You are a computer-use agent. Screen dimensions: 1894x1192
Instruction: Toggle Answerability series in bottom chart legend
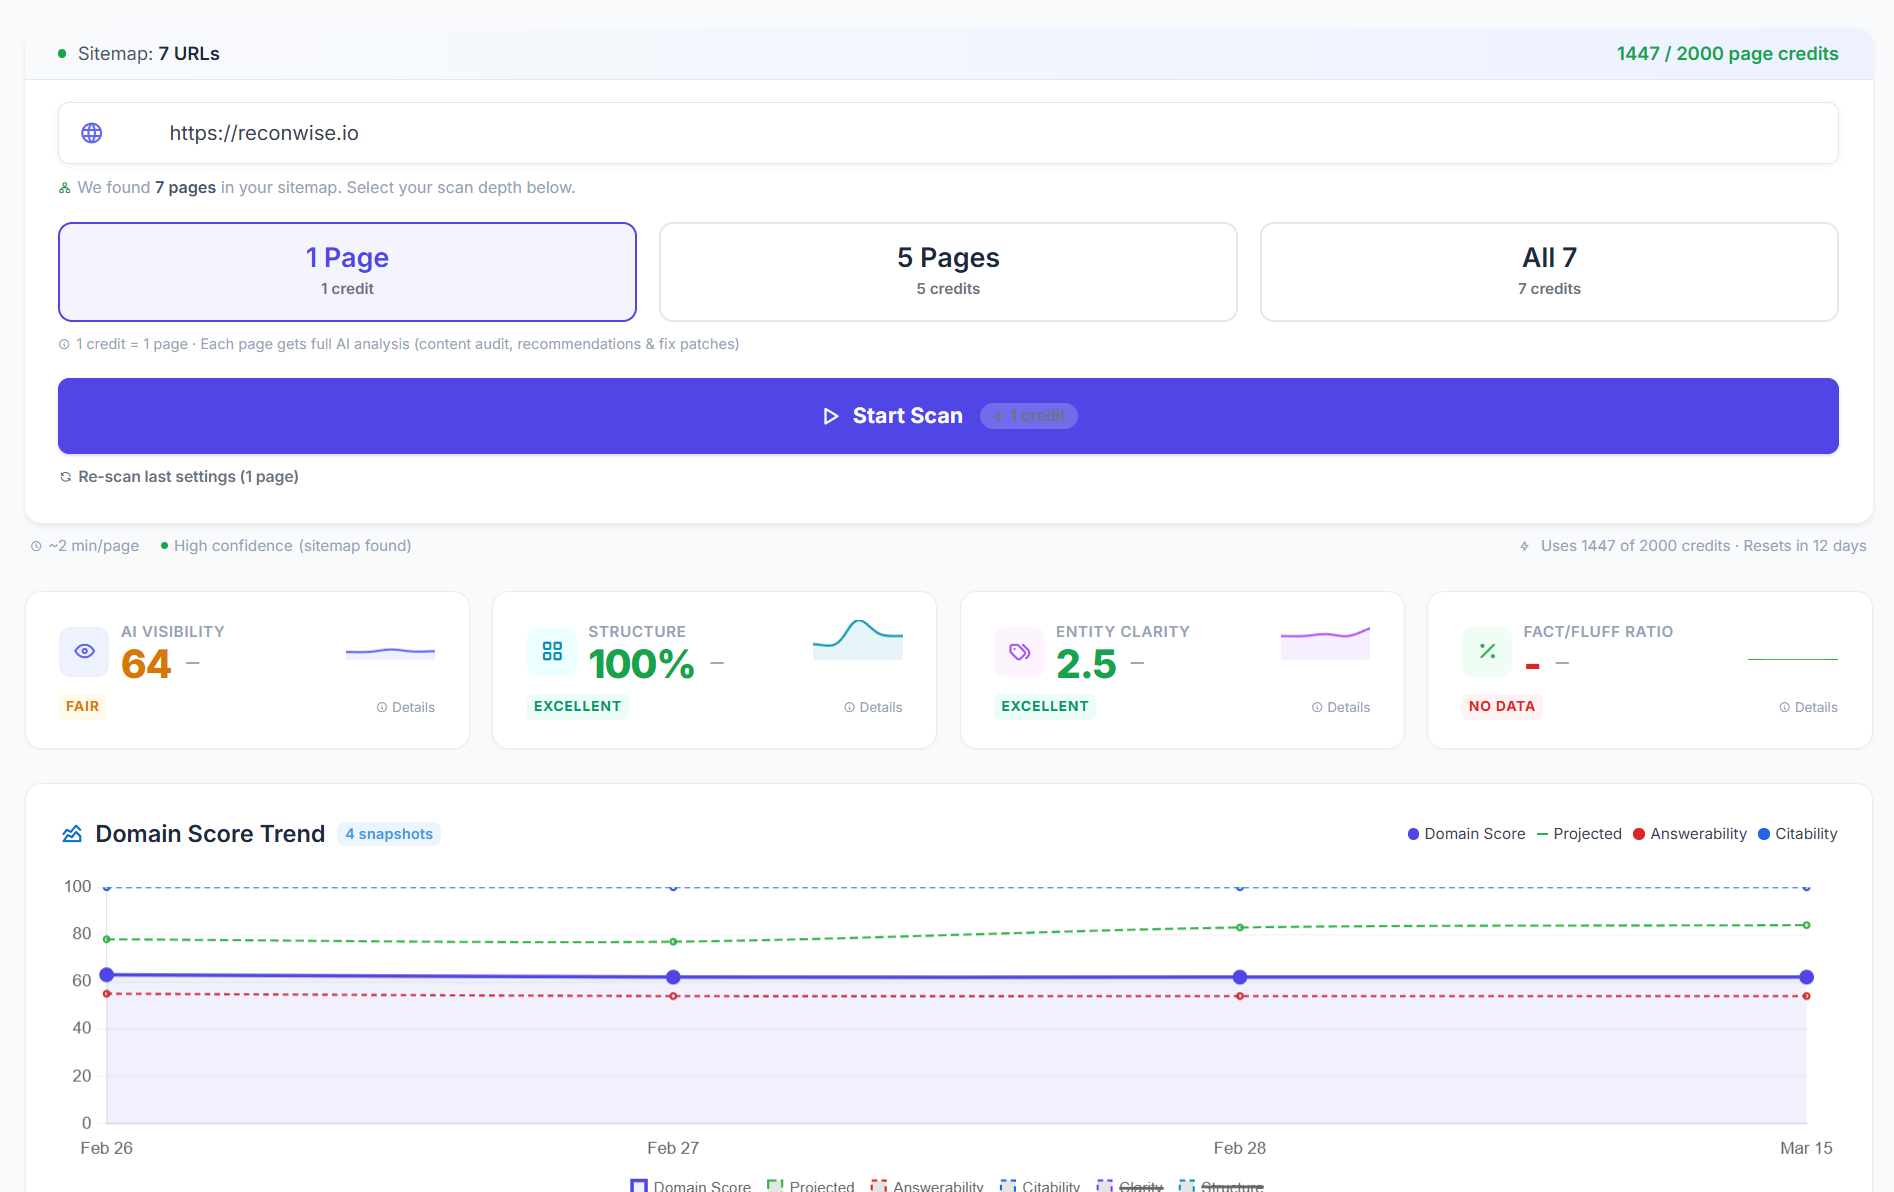927,1186
